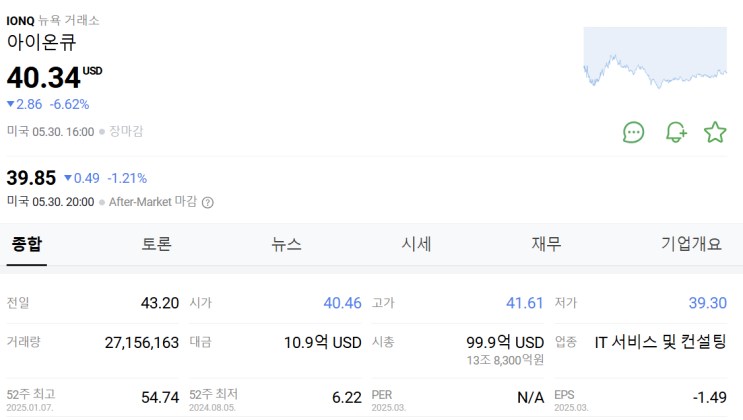Click After-Market help question mark icon
The height and width of the screenshot is (420, 743).
[x=208, y=202]
